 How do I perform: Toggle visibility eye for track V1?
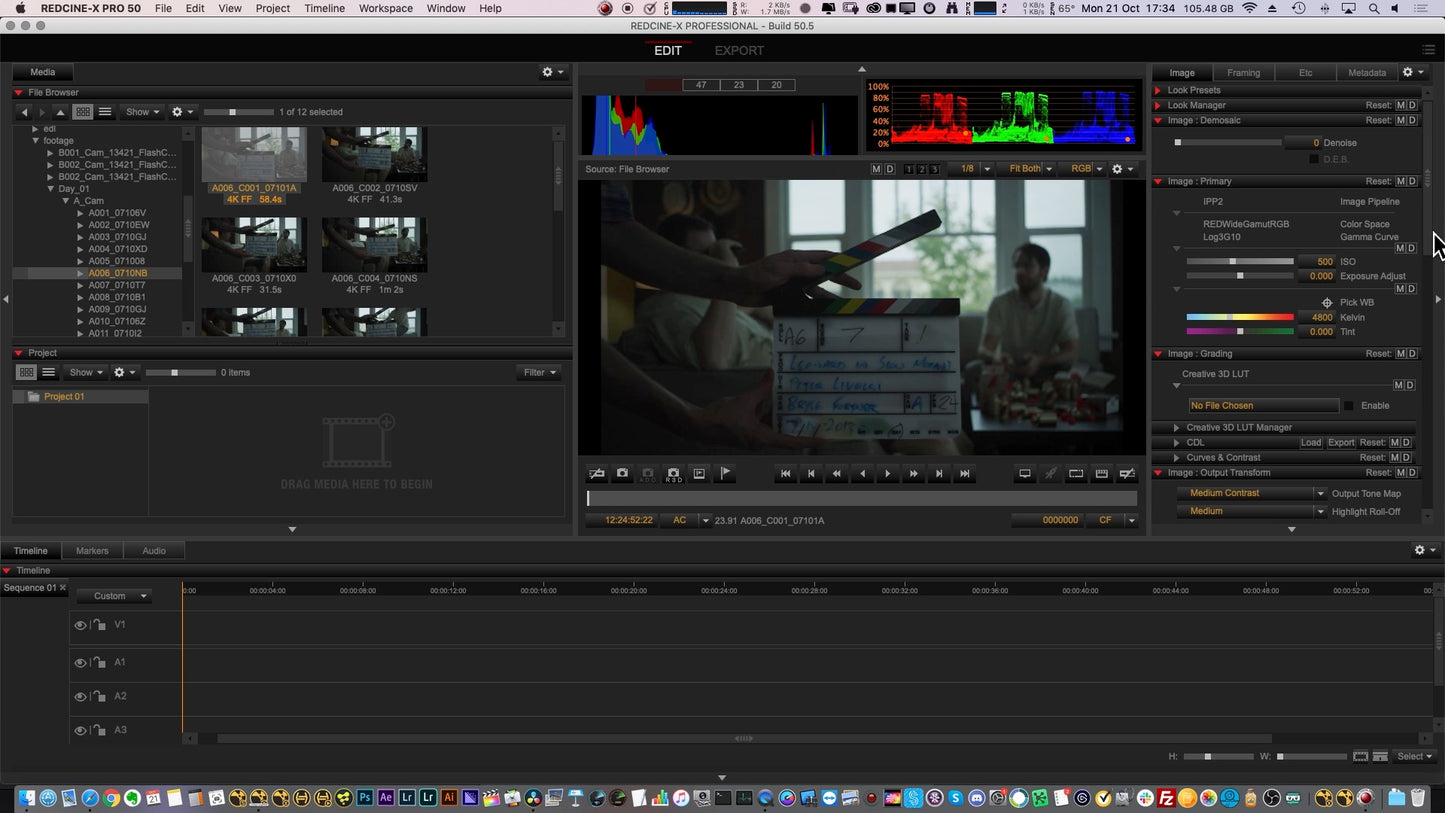80,625
